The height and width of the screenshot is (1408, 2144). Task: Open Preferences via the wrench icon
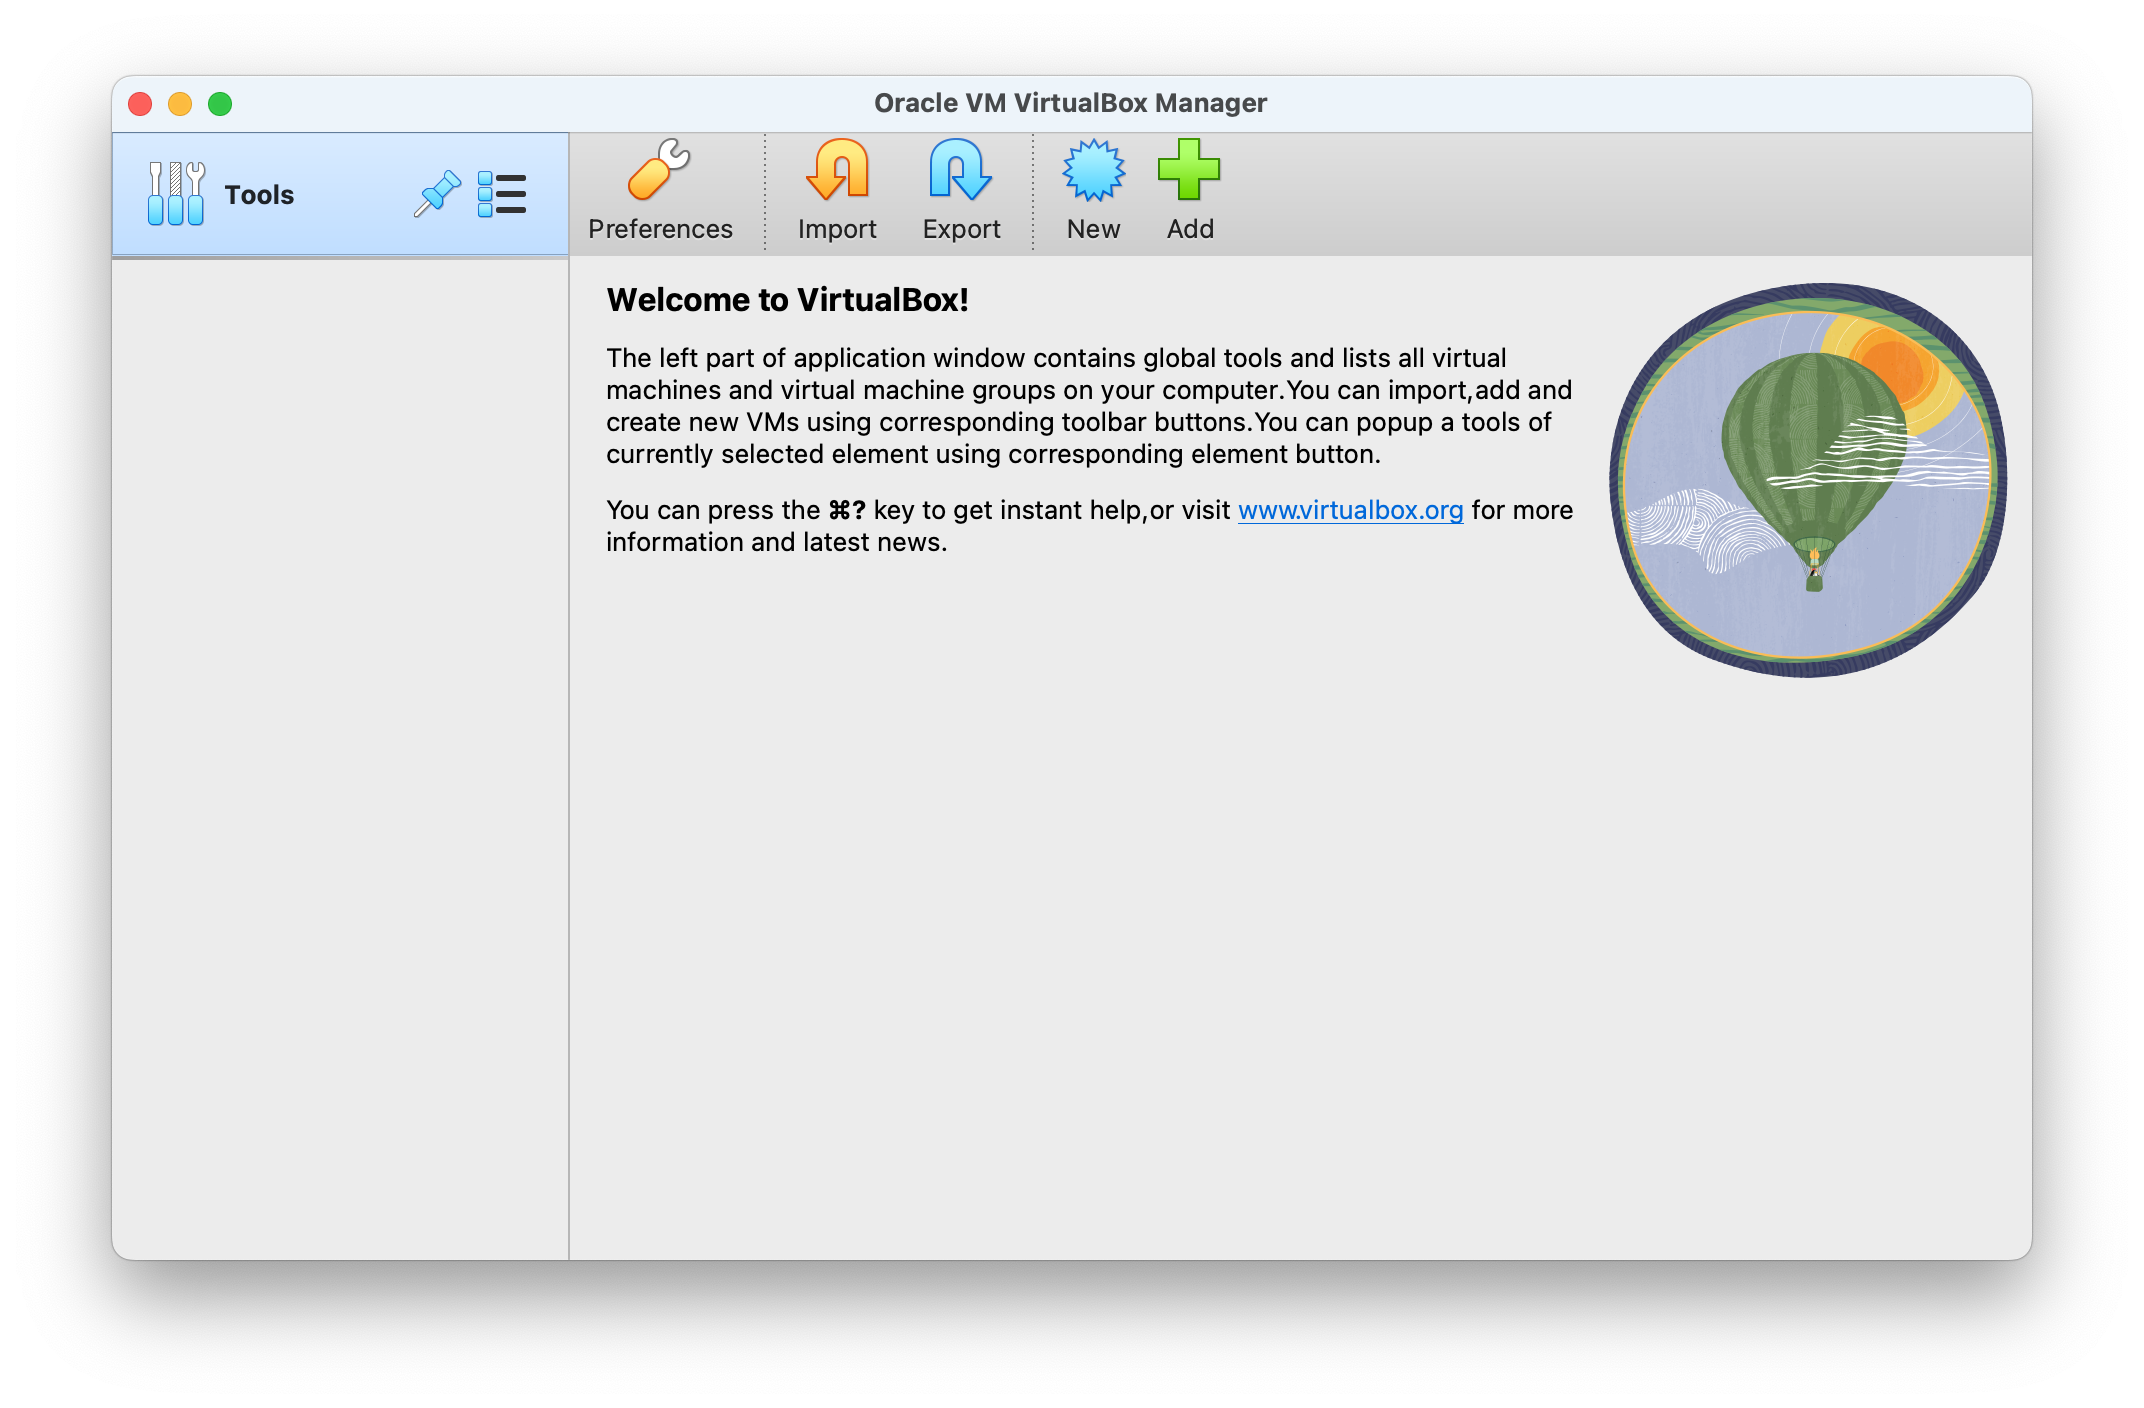point(659,170)
